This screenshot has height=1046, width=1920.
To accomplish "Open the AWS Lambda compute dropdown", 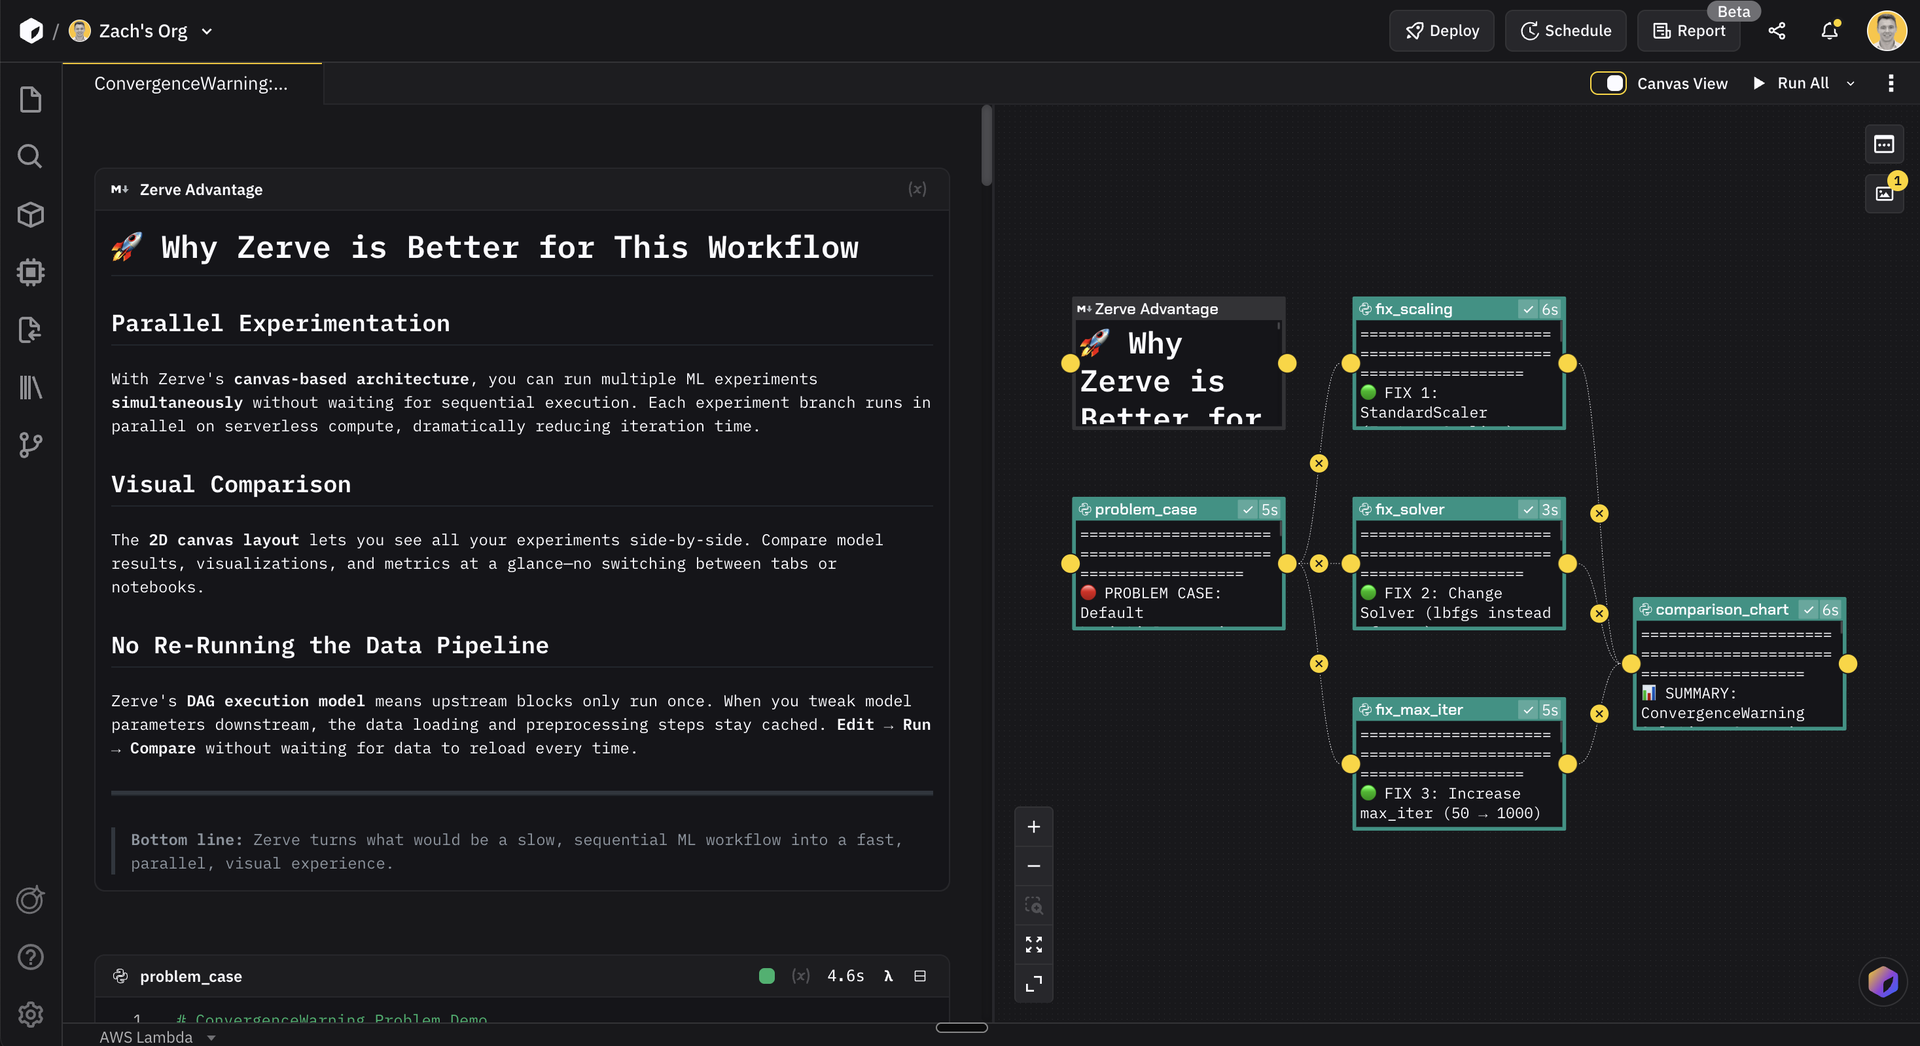I will pyautogui.click(x=157, y=1037).
